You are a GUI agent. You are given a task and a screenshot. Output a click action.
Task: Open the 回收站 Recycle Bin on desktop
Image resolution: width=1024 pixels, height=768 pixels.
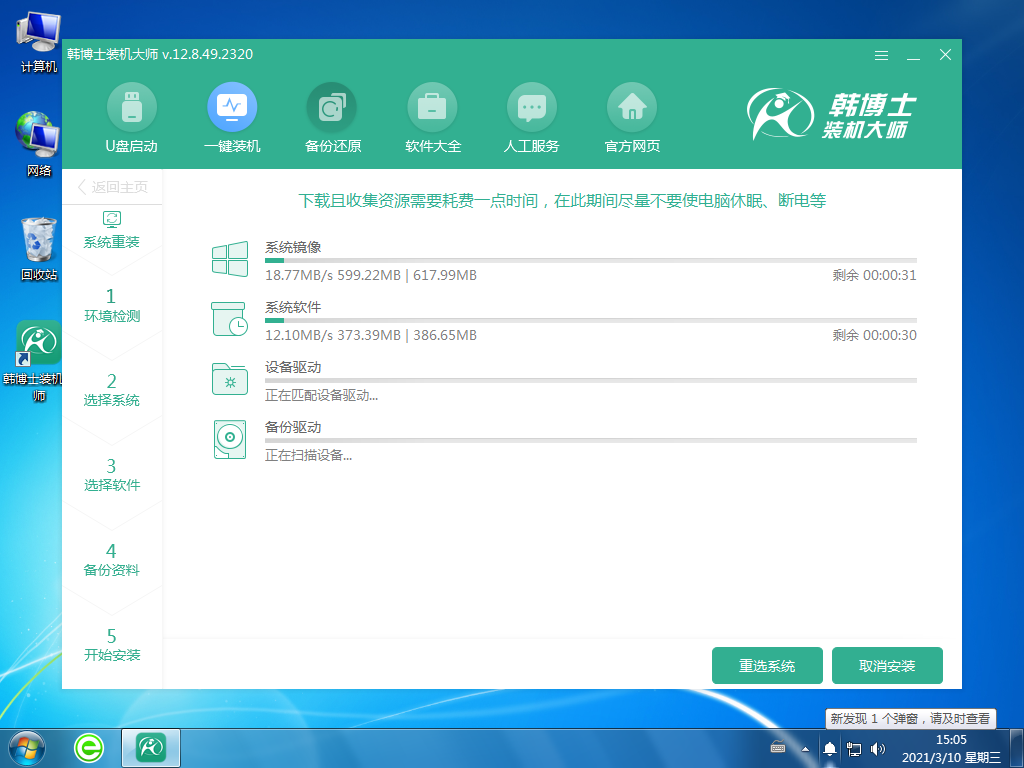click(37, 243)
